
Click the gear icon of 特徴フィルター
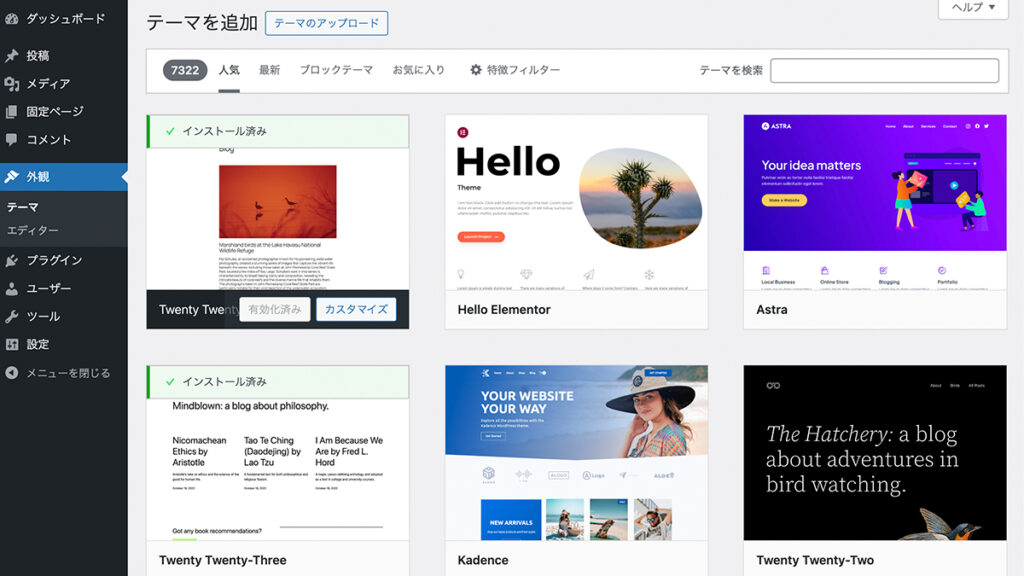[476, 70]
